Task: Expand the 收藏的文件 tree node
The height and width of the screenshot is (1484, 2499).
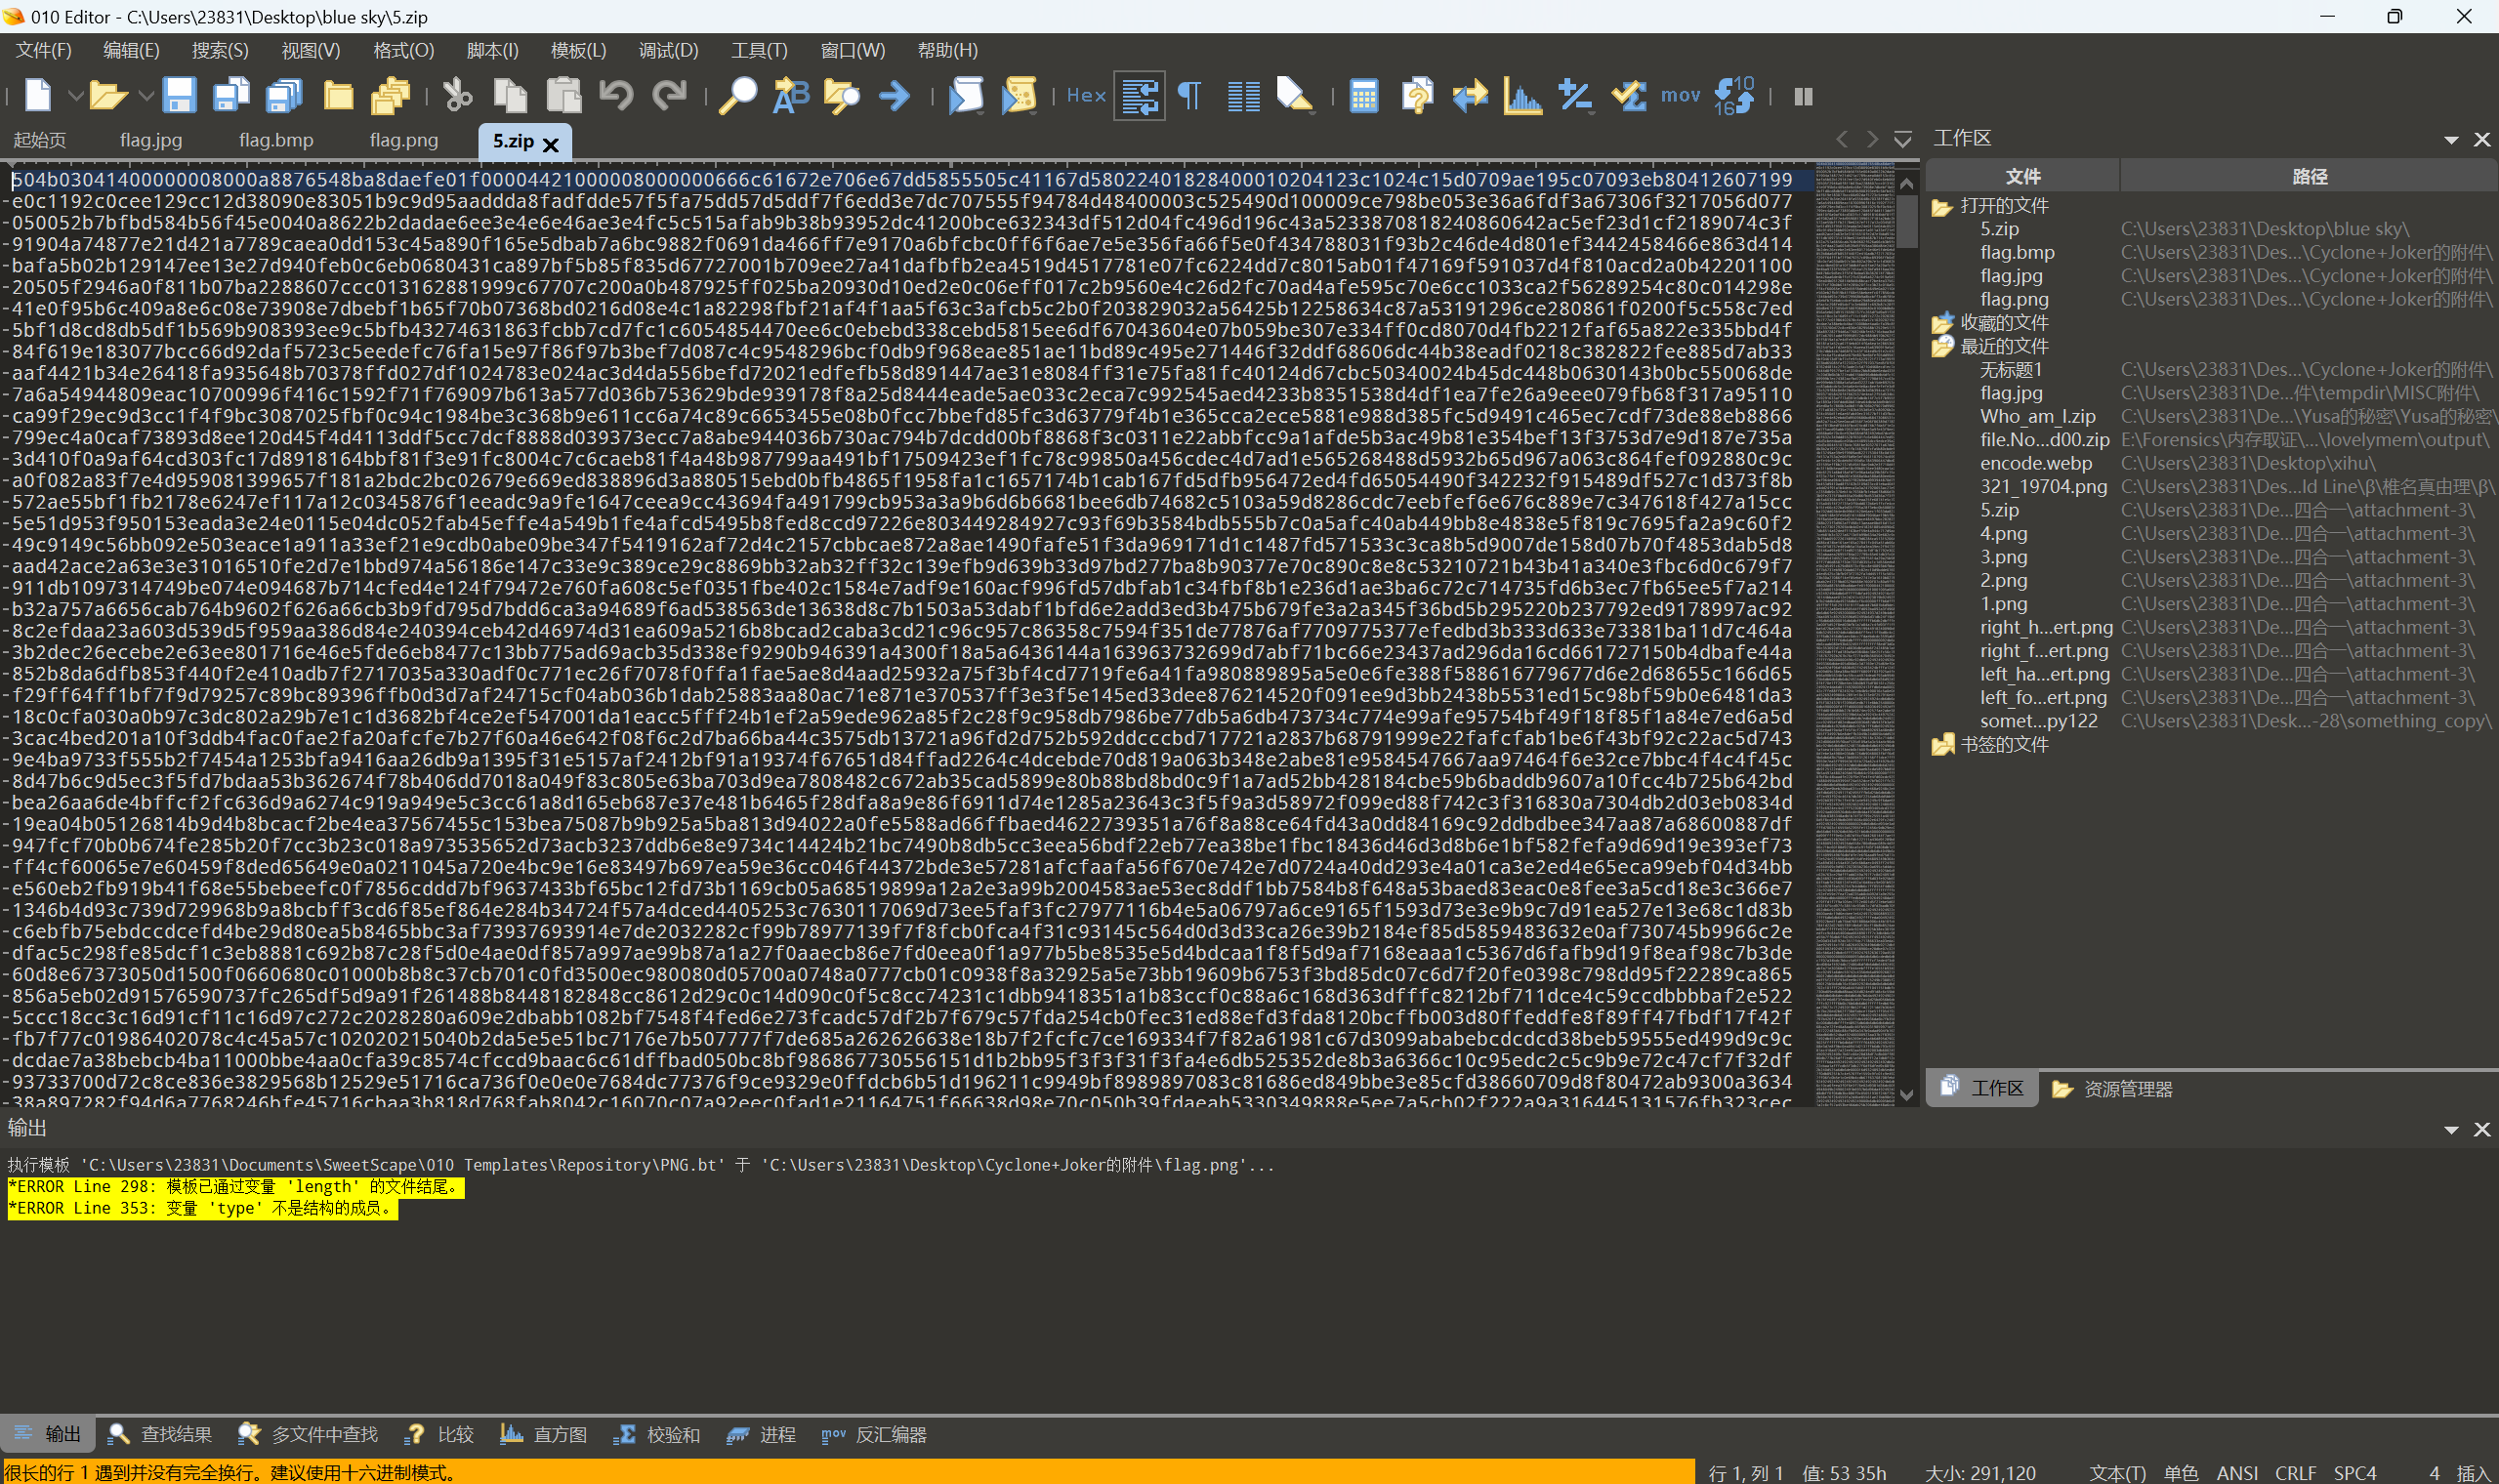Action: point(1941,323)
